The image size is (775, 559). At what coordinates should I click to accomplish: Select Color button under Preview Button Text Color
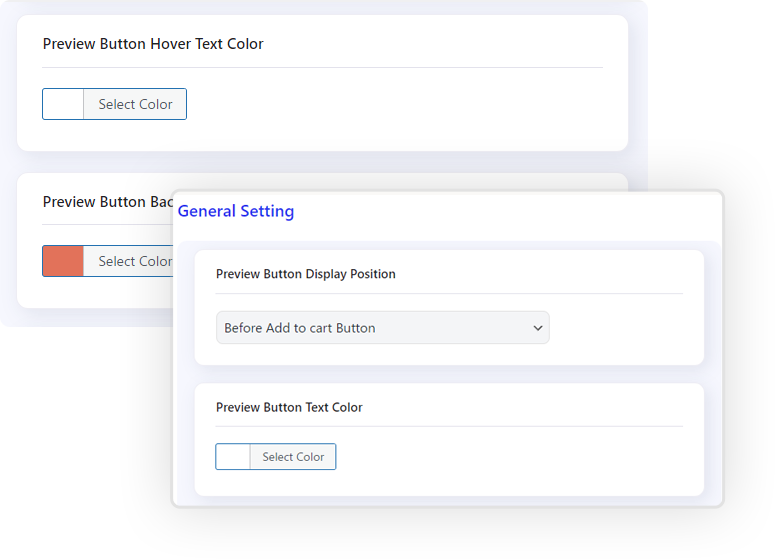click(x=293, y=457)
